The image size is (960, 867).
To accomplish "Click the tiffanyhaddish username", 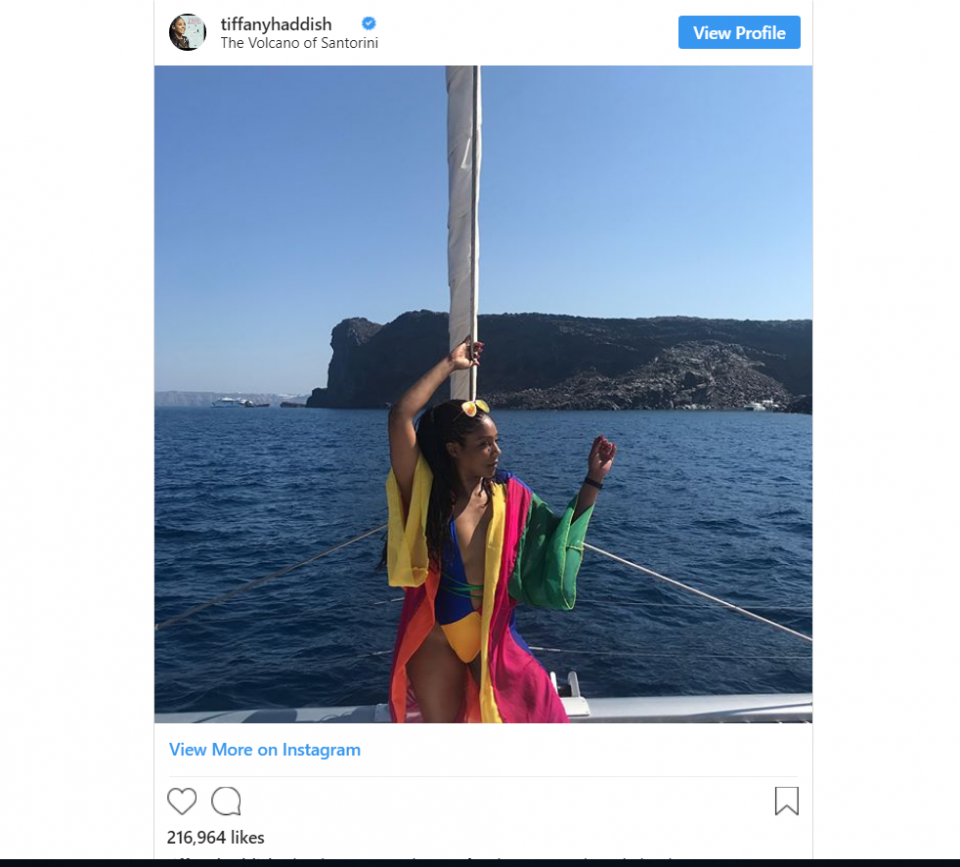I will click(276, 24).
